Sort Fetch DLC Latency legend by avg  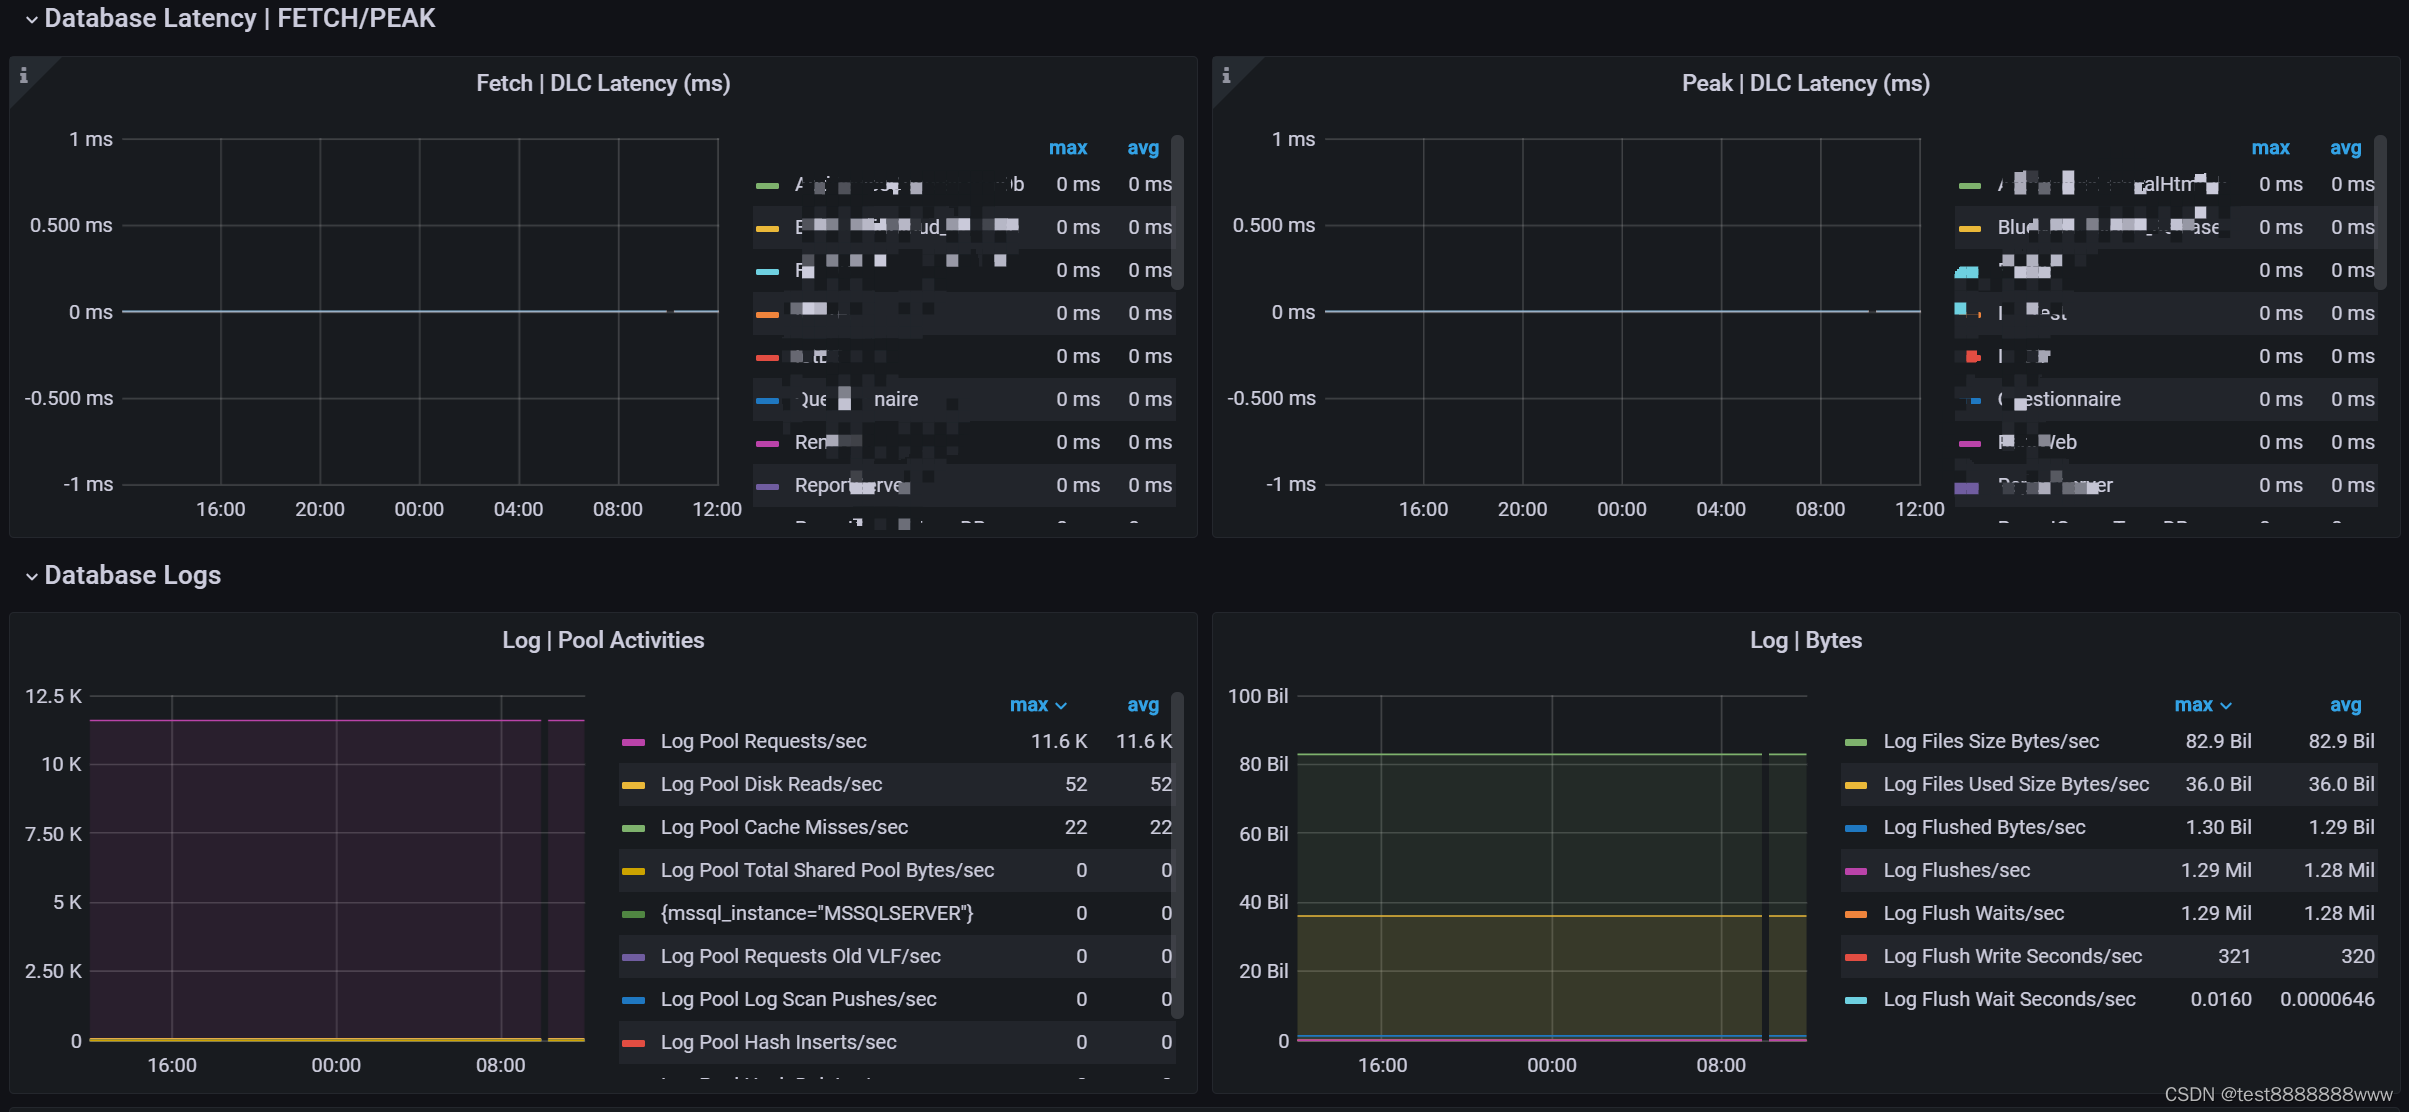[1143, 148]
